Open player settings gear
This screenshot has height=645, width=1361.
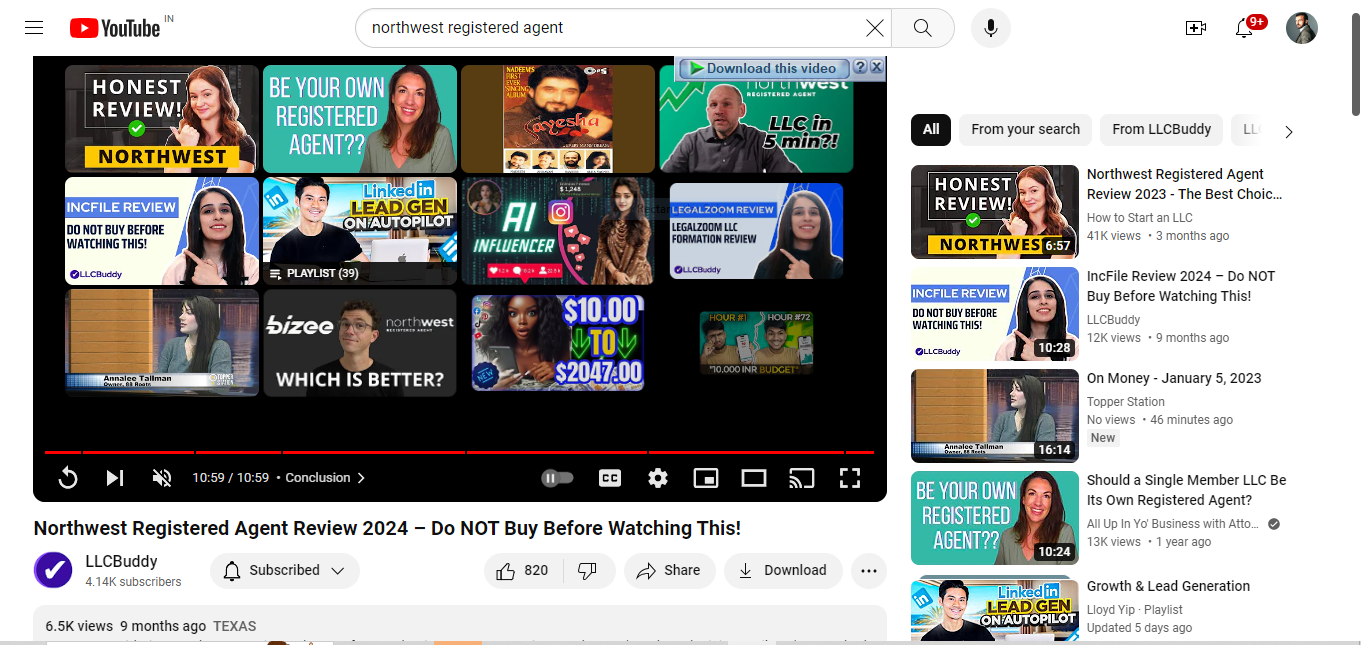point(658,478)
